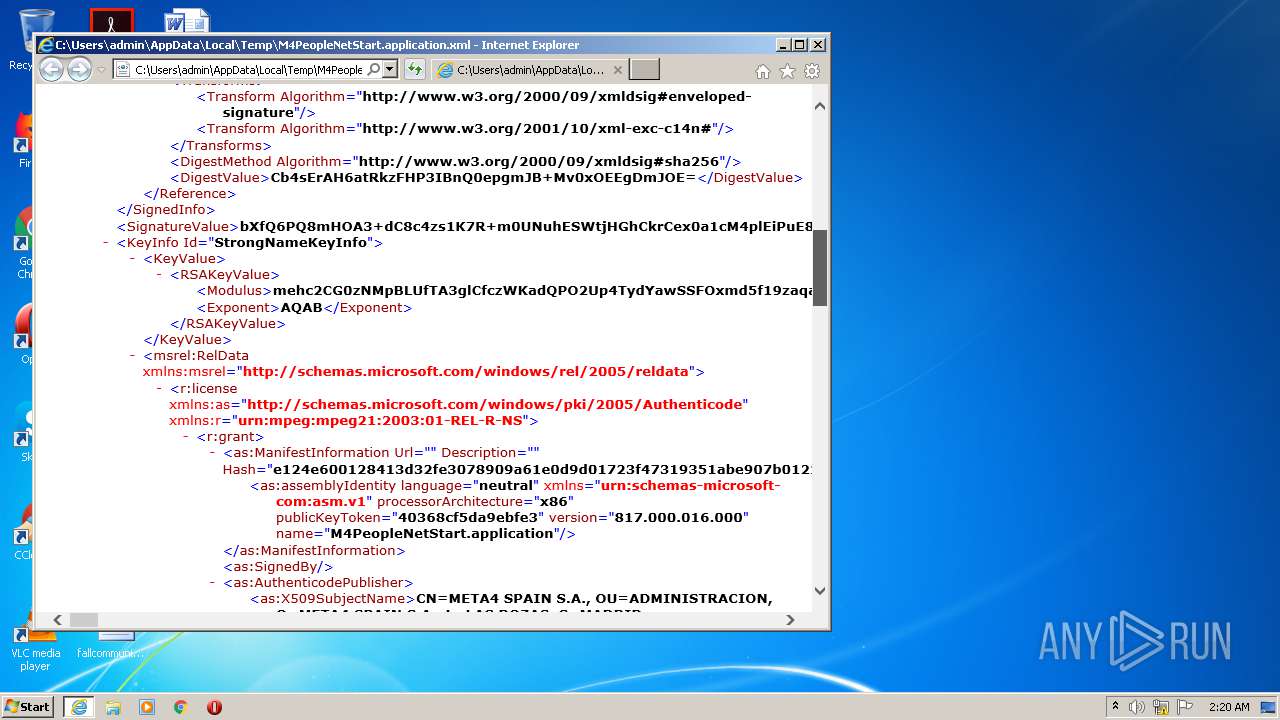Open Action Center flag tray icon
This screenshot has height=720, width=1280.
pos(1184,706)
